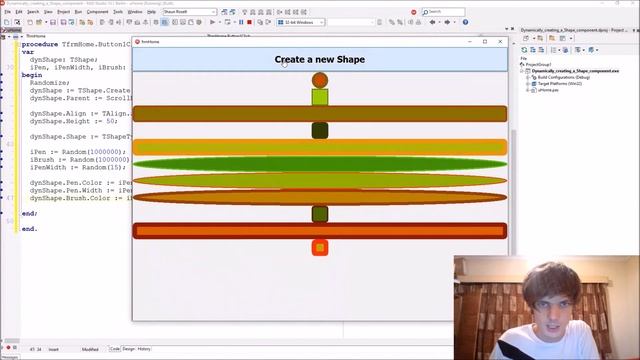Switch to the Code tab
This screenshot has width=640, height=360.
(x=115, y=349)
